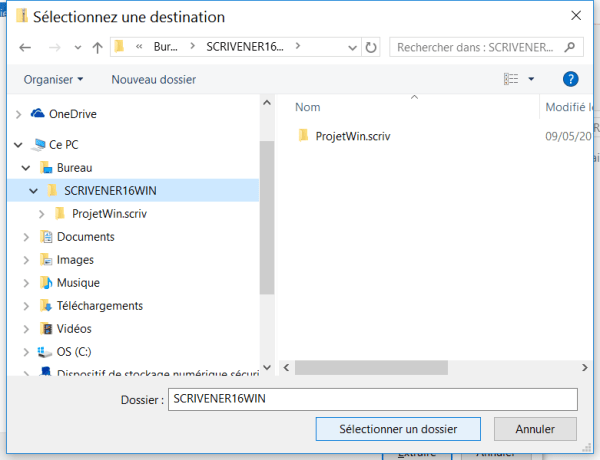Open the blue help icon
600x460 pixels.
(x=570, y=79)
